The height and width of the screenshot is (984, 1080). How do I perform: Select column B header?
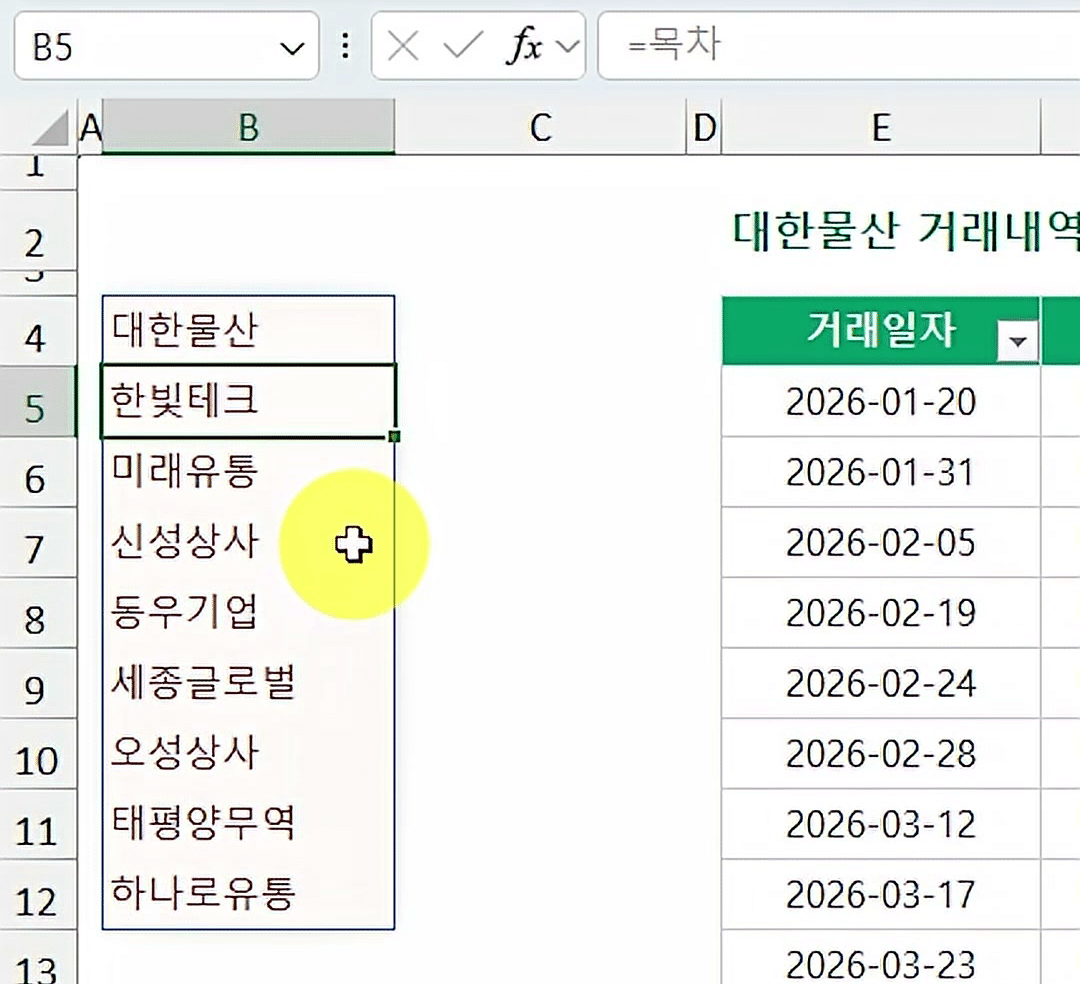[249, 127]
